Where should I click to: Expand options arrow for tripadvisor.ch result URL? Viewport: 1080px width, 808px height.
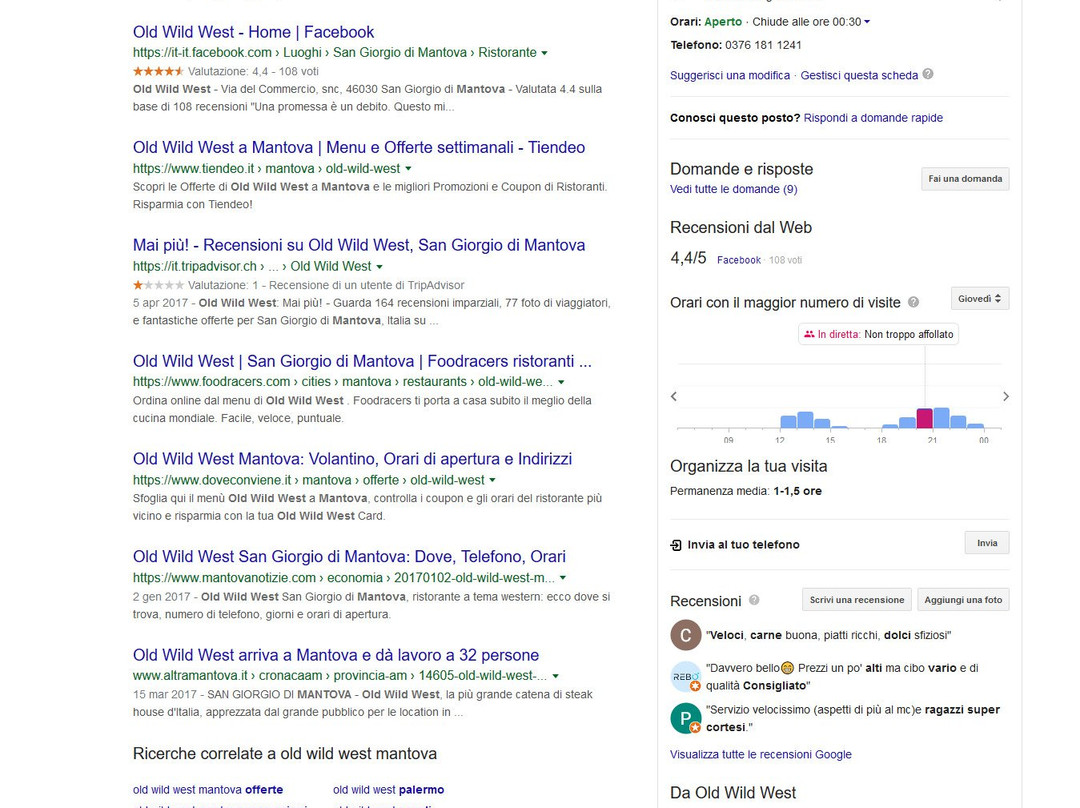380,267
